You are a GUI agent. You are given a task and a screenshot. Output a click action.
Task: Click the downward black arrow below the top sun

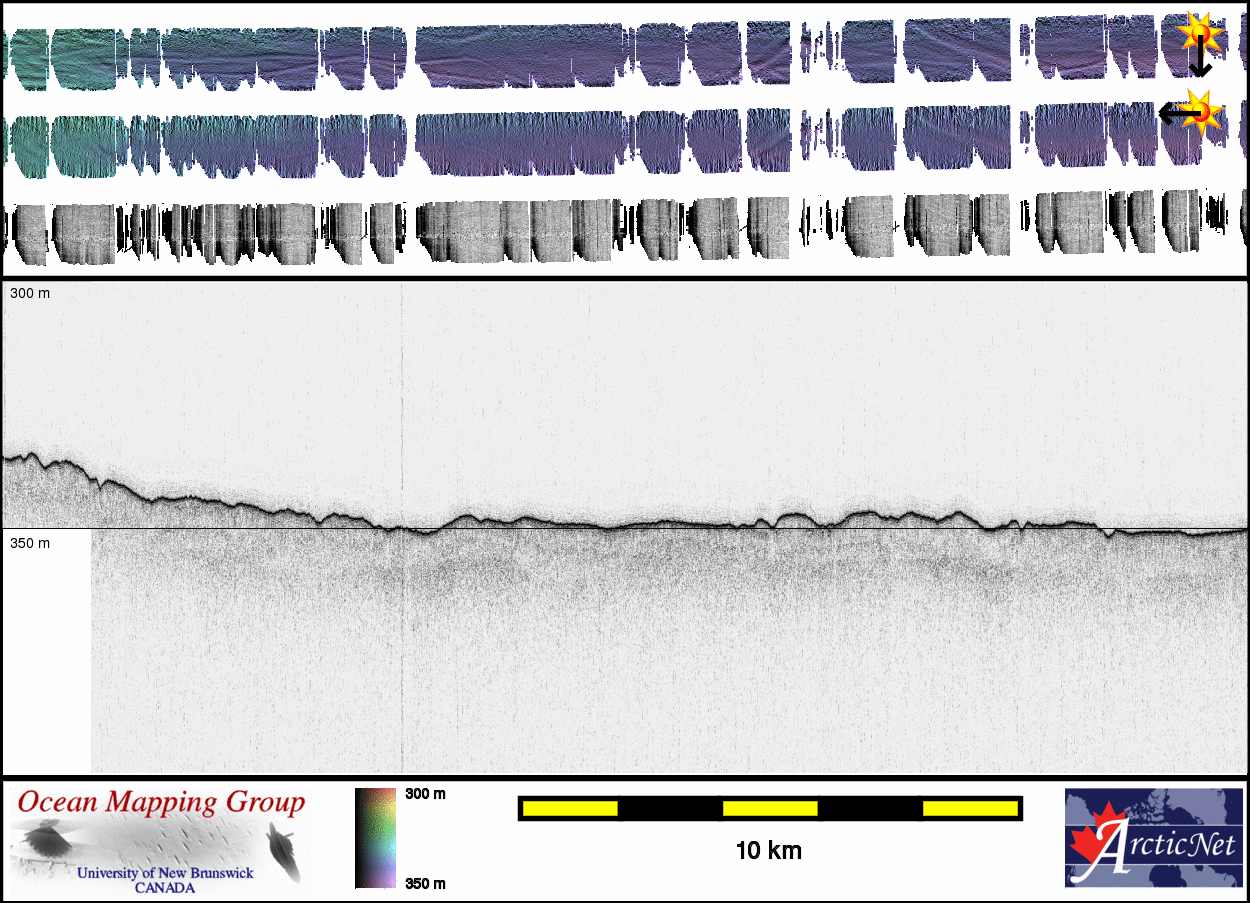click(1200, 64)
